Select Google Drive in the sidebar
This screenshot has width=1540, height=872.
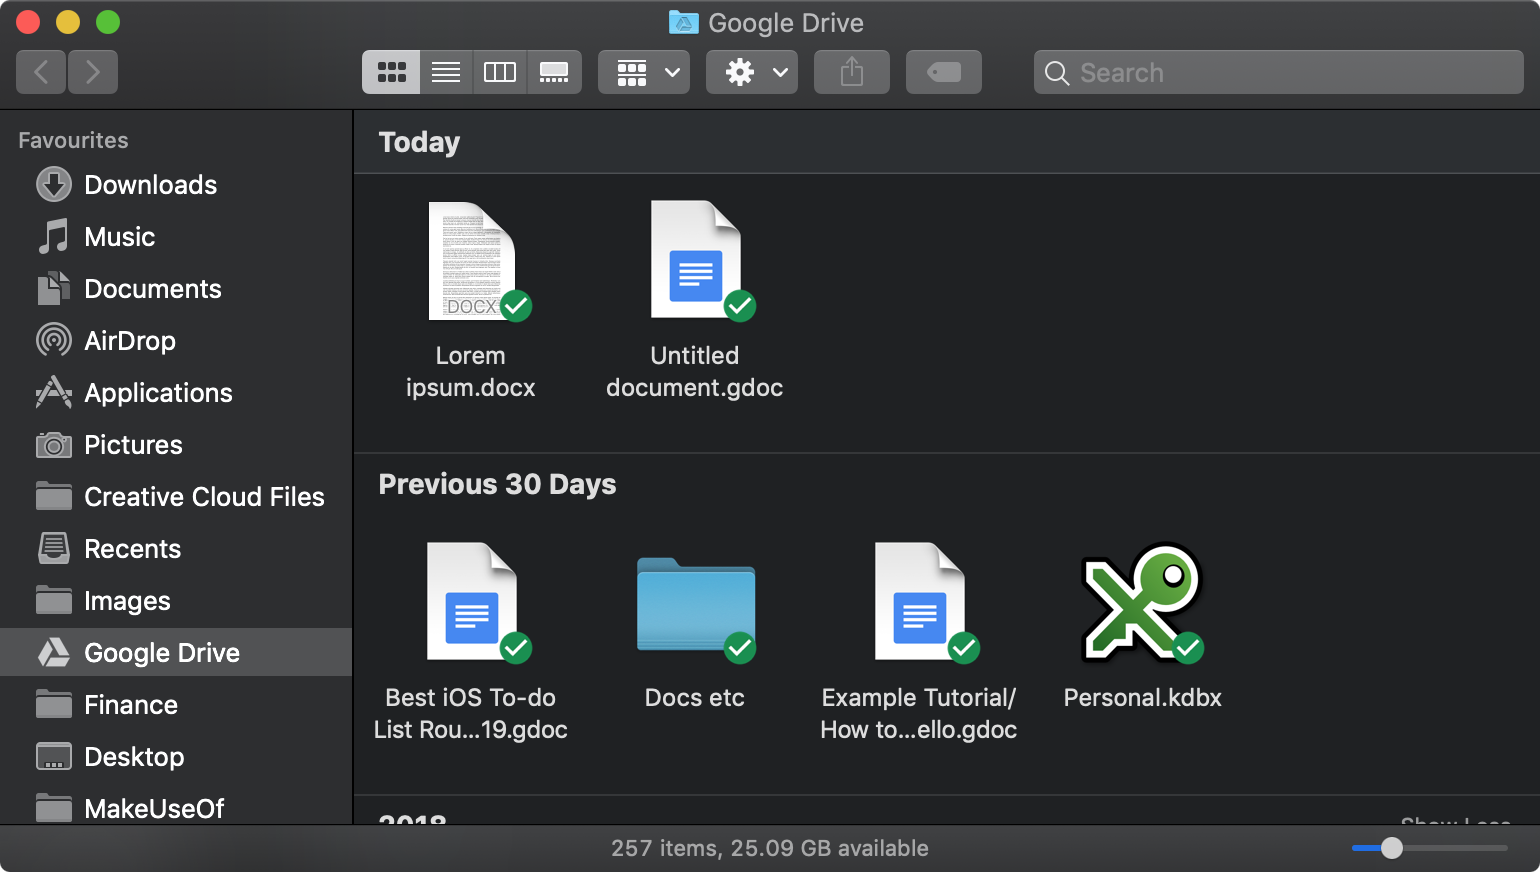click(176, 652)
